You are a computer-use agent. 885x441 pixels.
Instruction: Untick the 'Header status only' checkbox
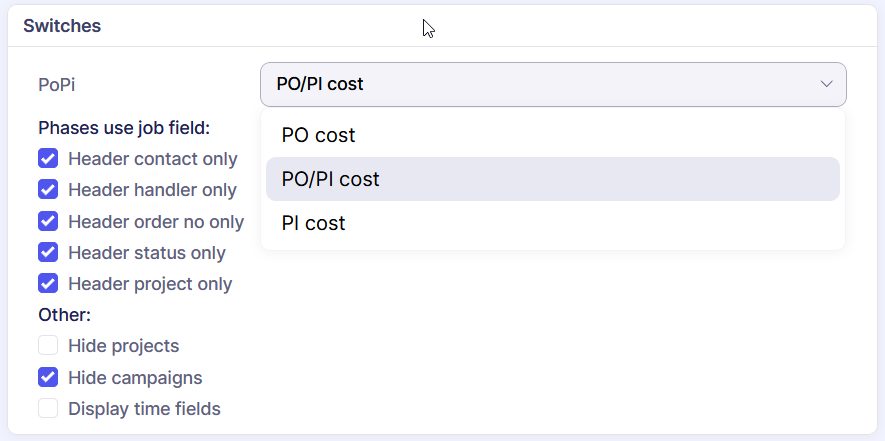[48, 252]
